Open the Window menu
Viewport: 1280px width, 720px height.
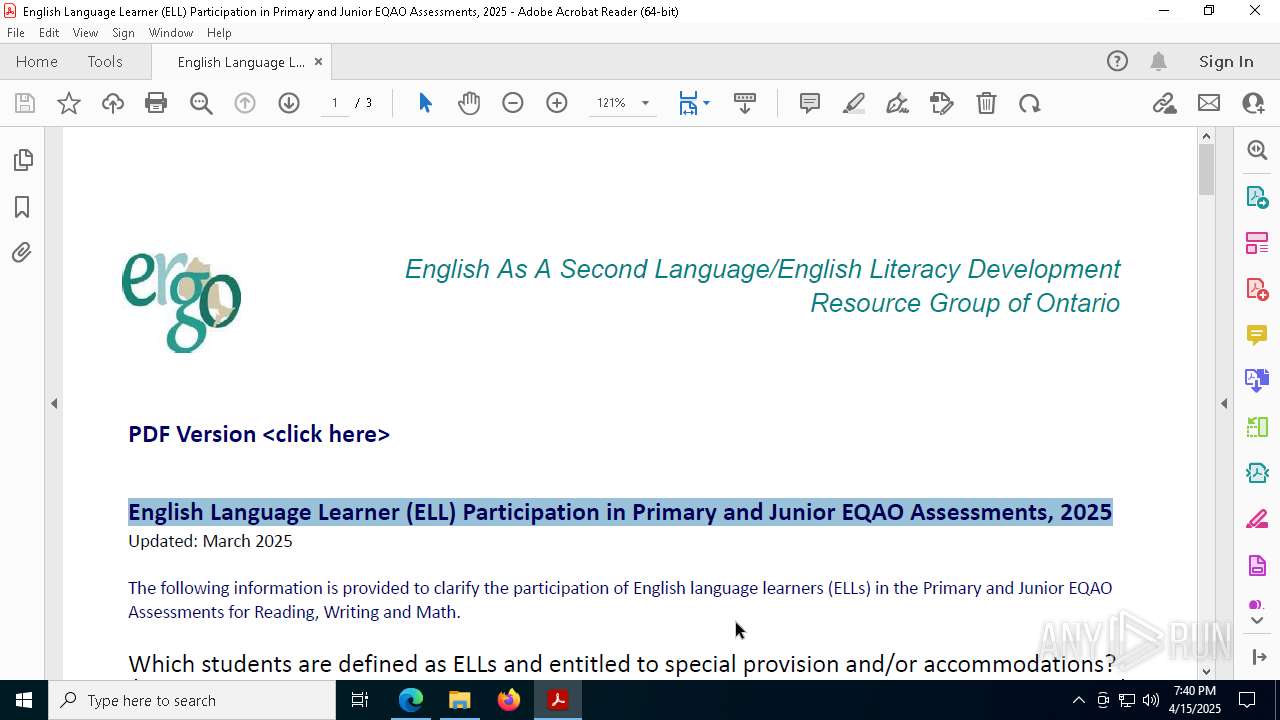(x=171, y=33)
